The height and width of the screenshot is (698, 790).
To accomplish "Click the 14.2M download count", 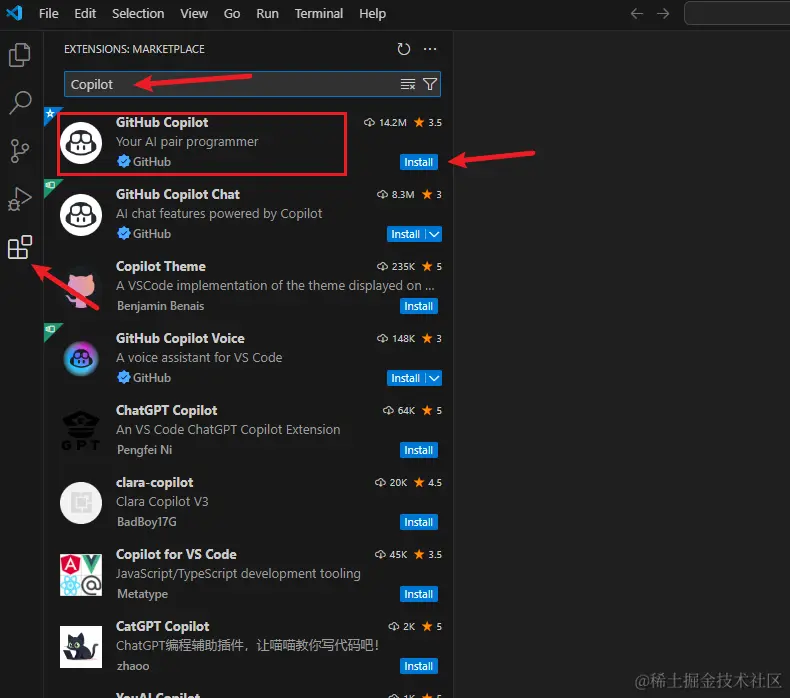I will pyautogui.click(x=385, y=122).
